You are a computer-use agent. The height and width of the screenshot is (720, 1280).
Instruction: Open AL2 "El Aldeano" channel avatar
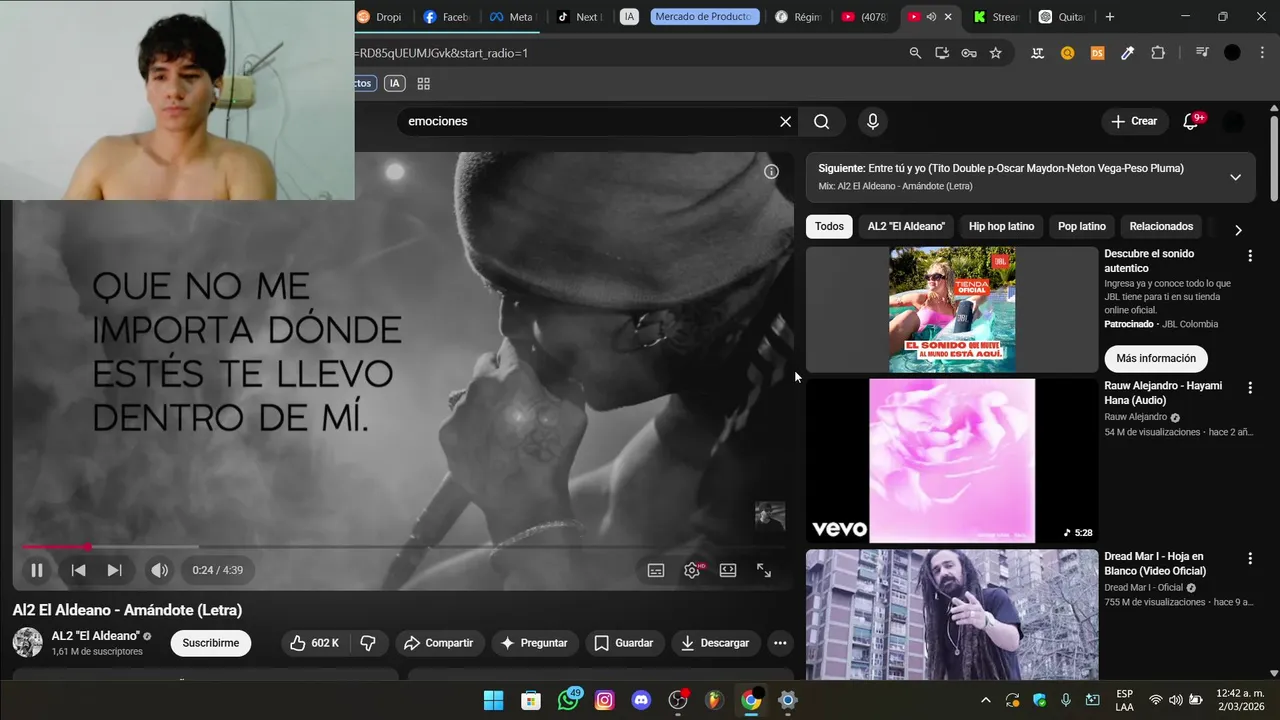click(28, 643)
